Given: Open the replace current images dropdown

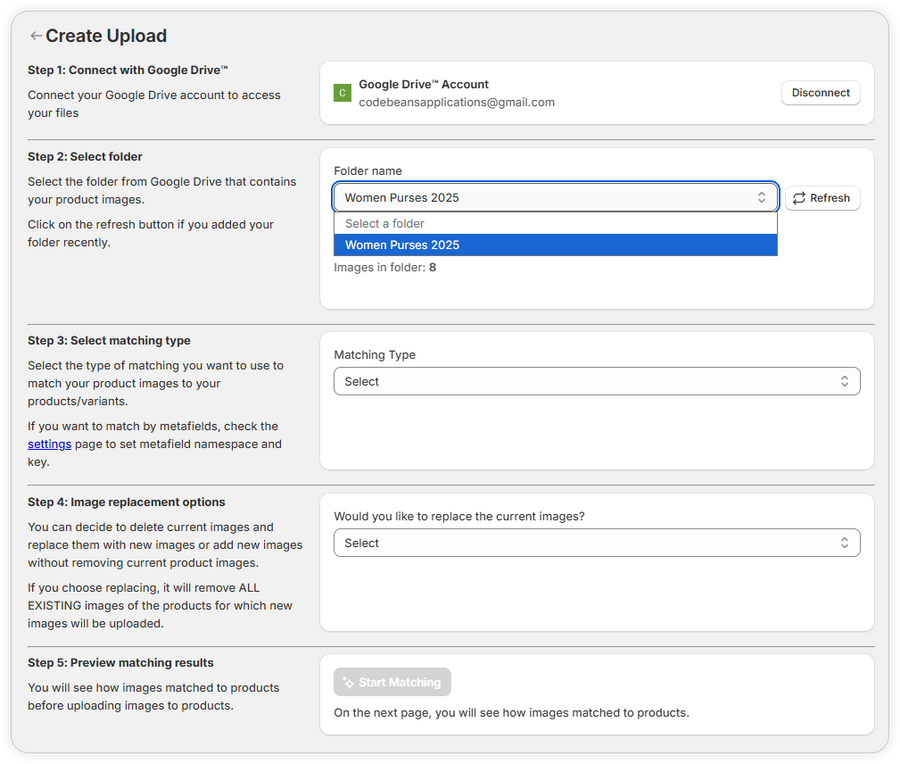Looking at the screenshot, I should 596,542.
